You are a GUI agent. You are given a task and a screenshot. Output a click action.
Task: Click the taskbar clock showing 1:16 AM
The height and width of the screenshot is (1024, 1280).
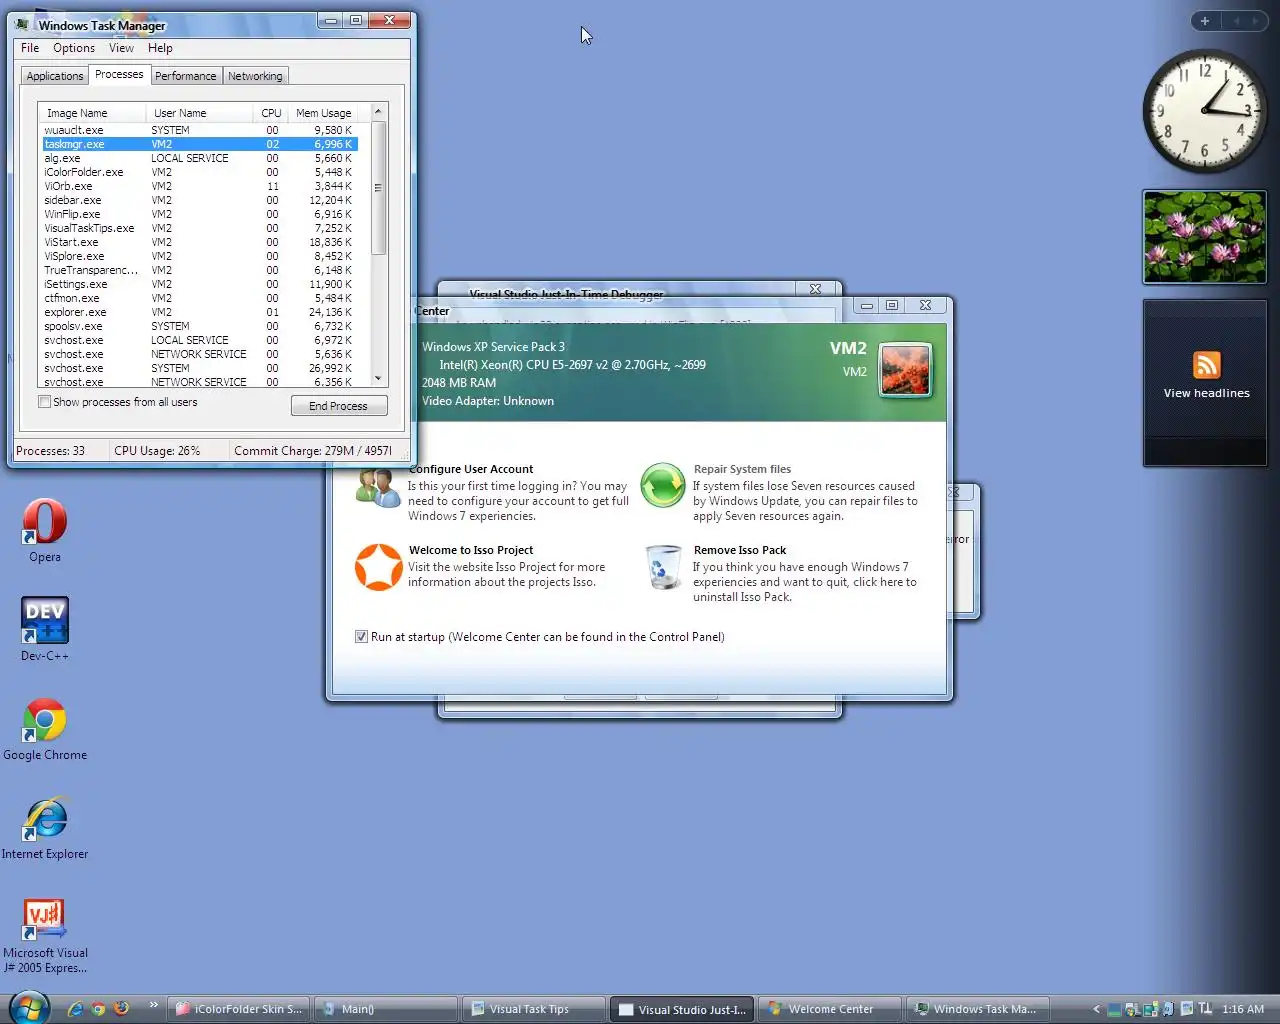point(1243,1009)
